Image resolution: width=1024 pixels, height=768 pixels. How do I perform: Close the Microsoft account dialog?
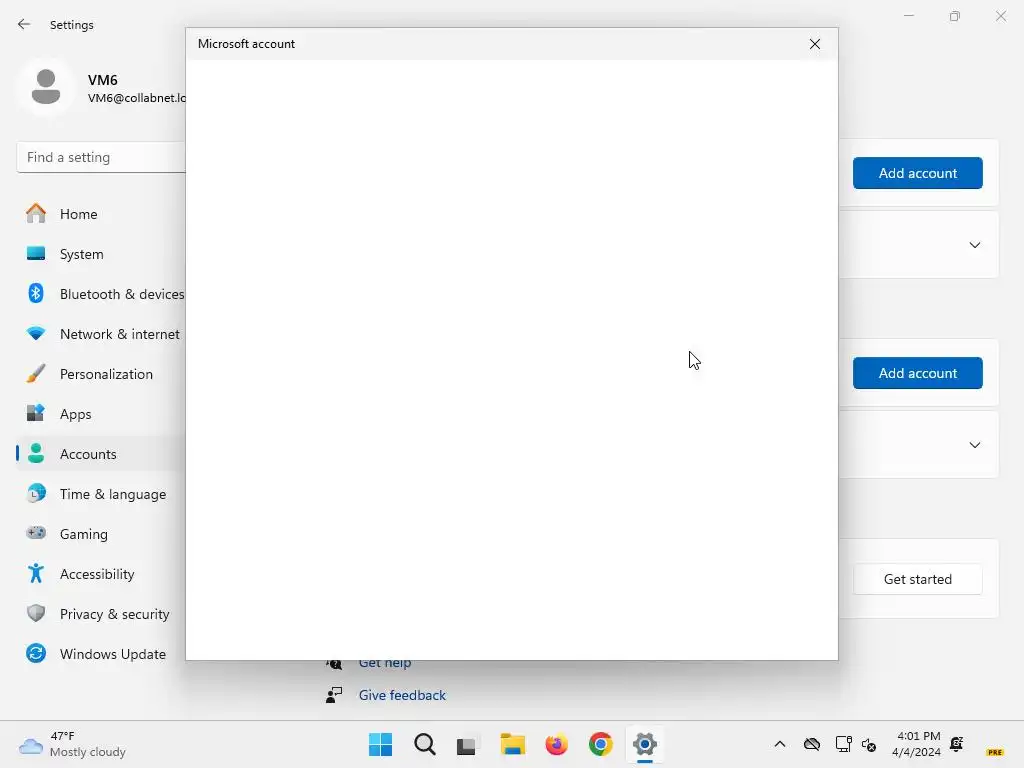[x=814, y=44]
